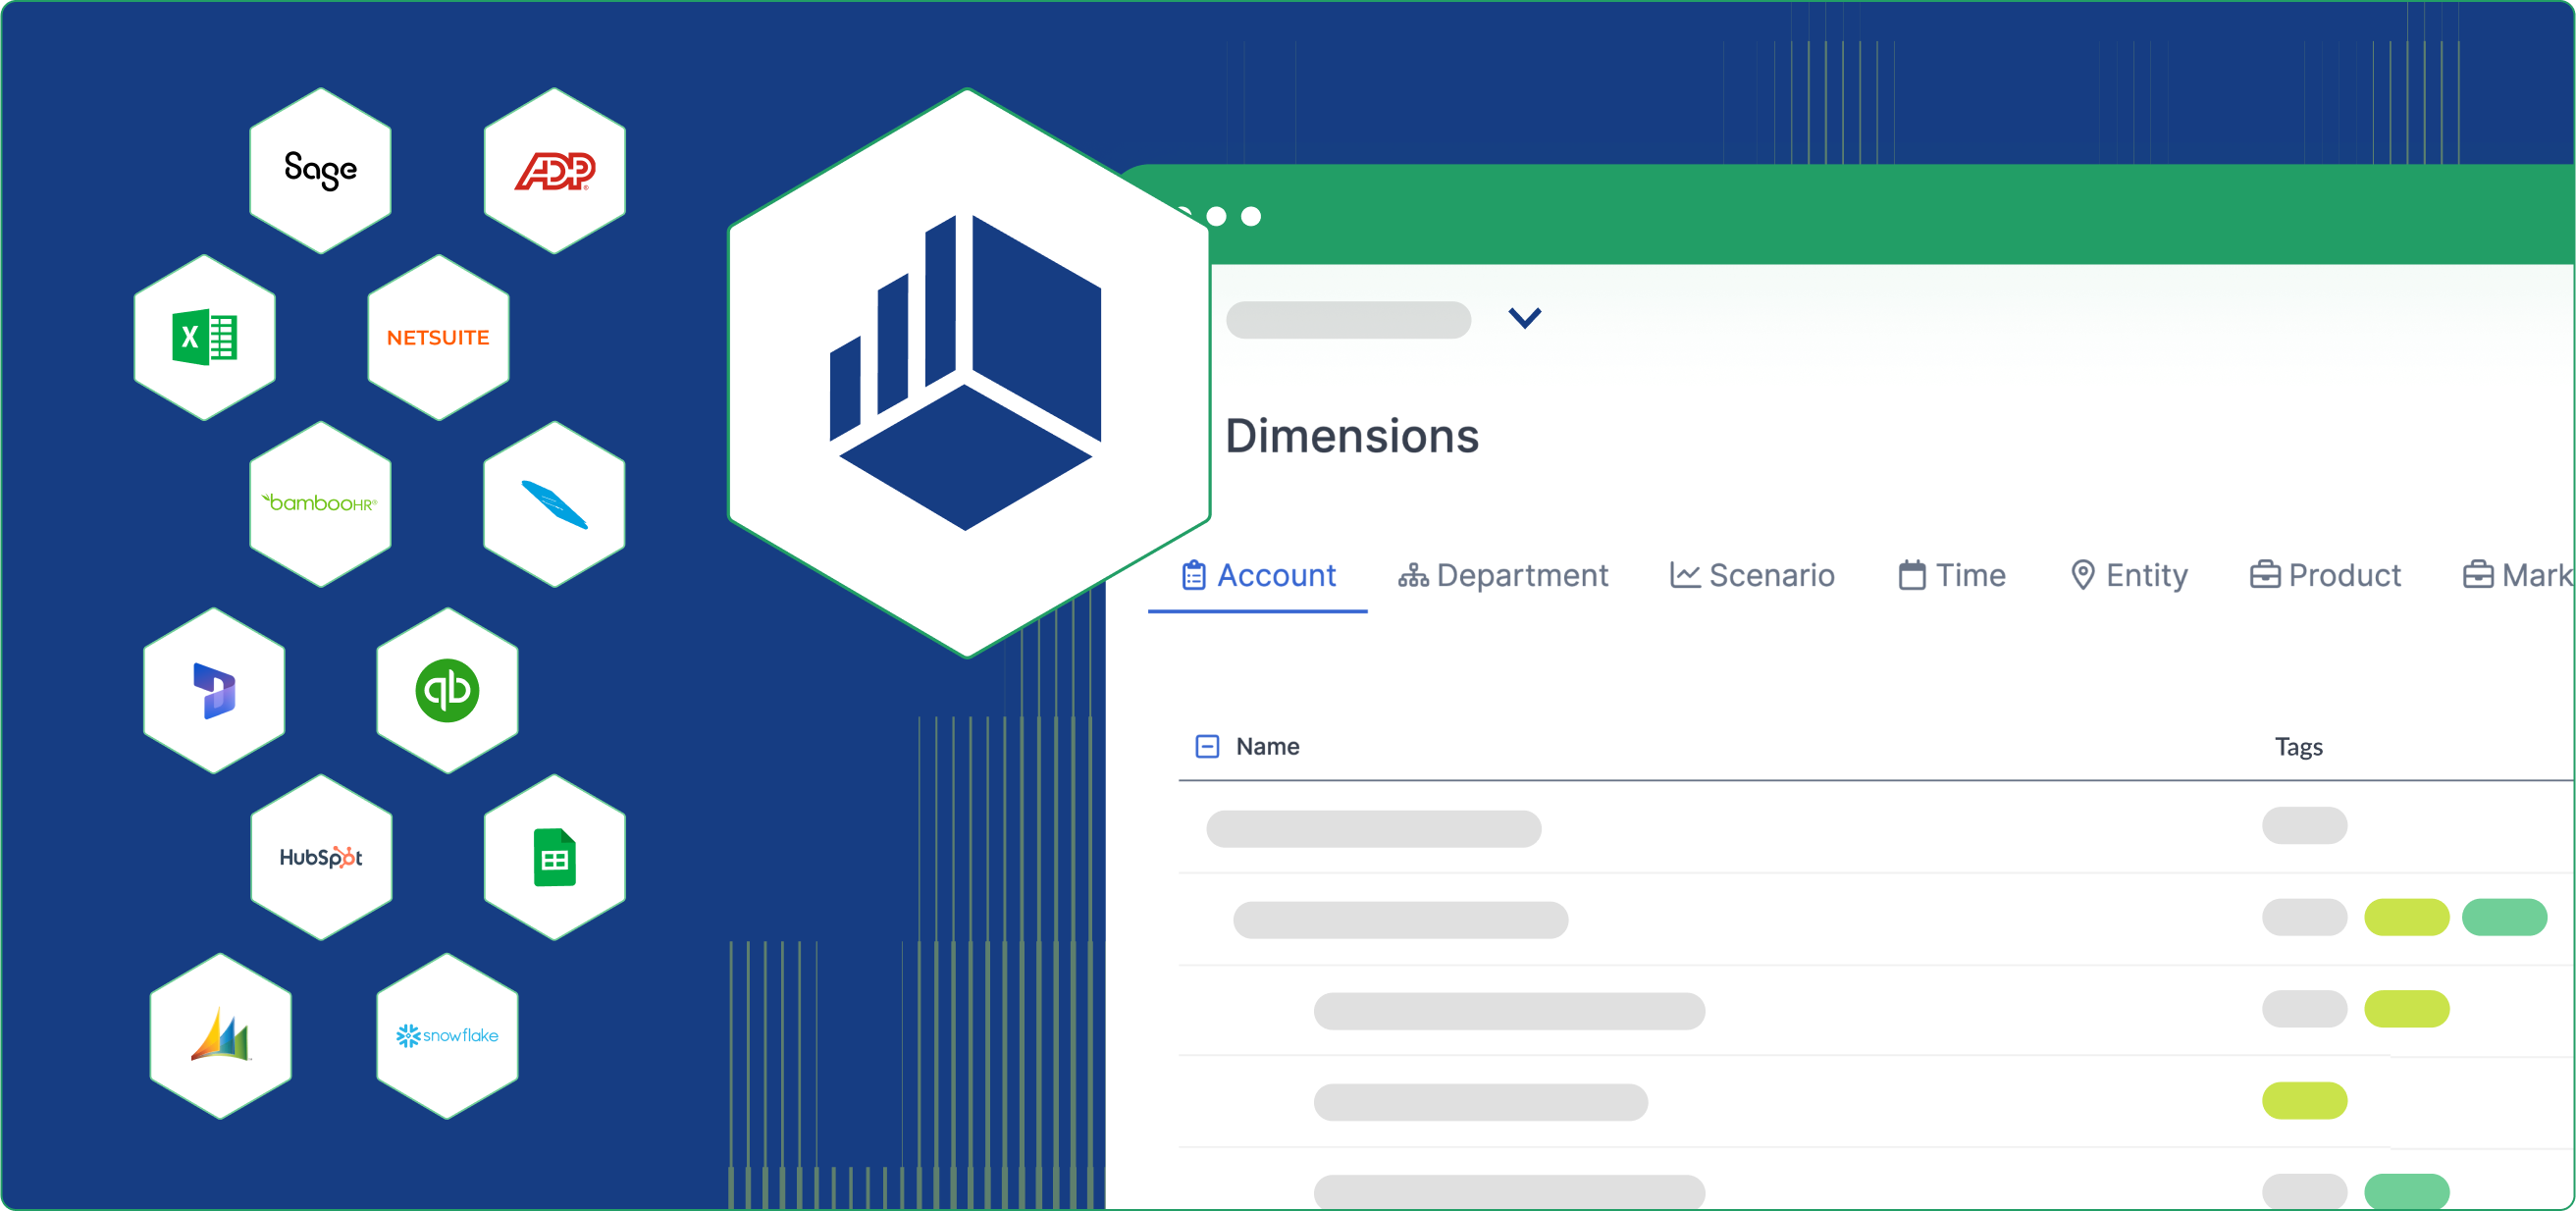Open the NetSuite integration hexagon
The height and width of the screenshot is (1211, 2576).
[438, 337]
